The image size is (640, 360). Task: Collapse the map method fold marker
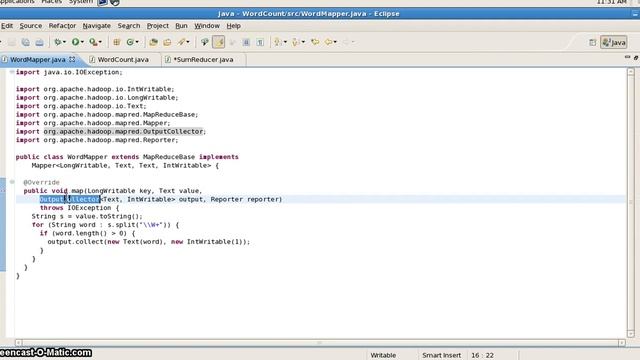12,182
